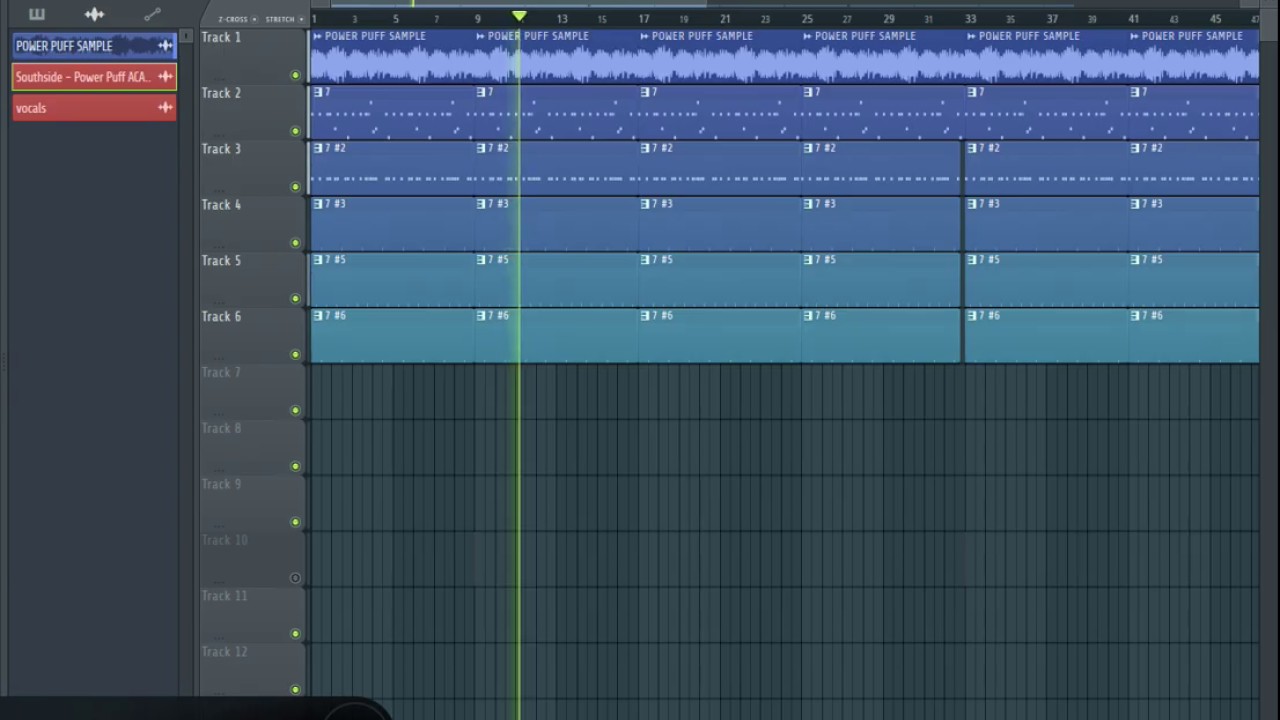Toggle the Track 11 mute LED
This screenshot has width=1280, height=720.
click(x=295, y=634)
